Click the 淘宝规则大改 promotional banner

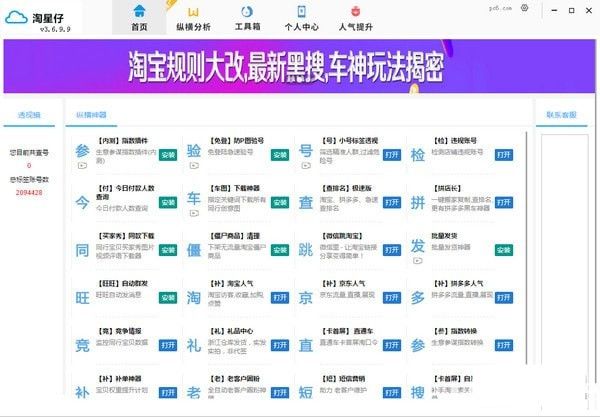pos(299,66)
